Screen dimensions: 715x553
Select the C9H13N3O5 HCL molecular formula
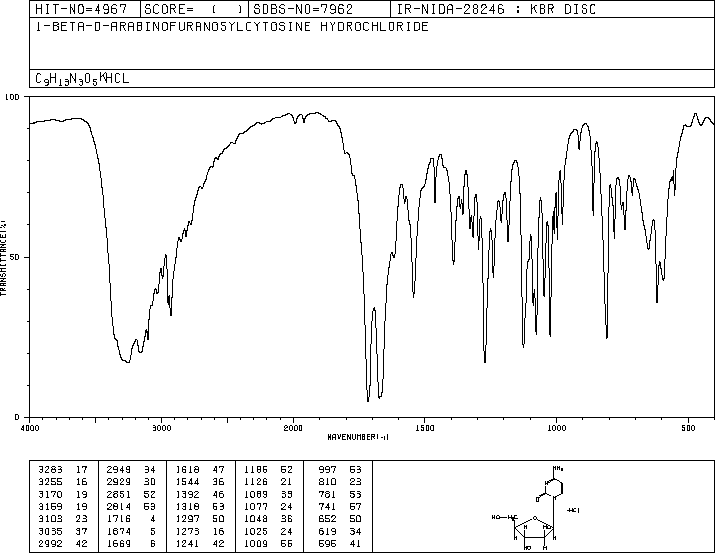(82, 78)
